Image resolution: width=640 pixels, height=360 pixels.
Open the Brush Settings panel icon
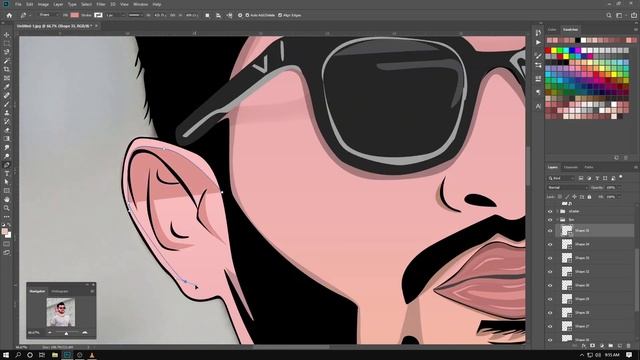(538, 56)
